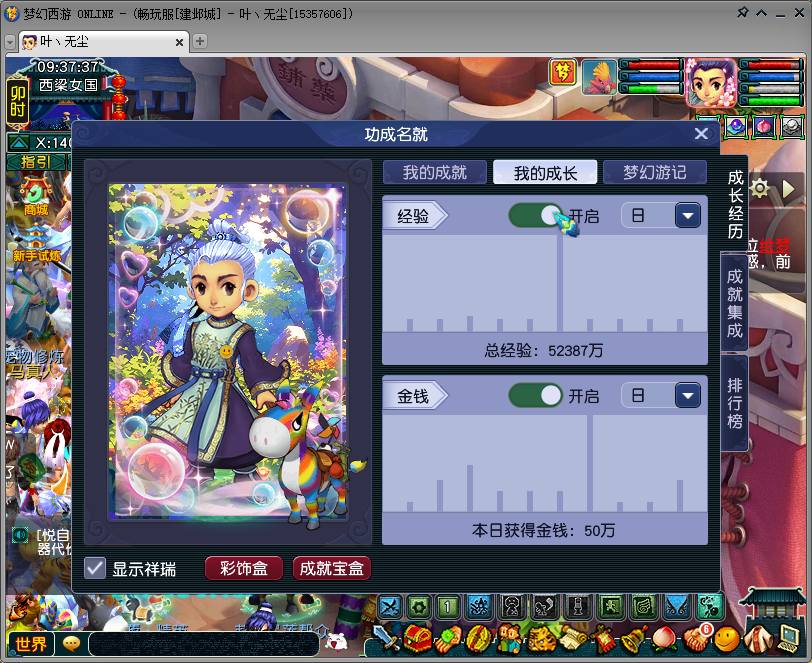Screen dimensions: 812x663
Task: Click the player character portrait
Action: 711,82
